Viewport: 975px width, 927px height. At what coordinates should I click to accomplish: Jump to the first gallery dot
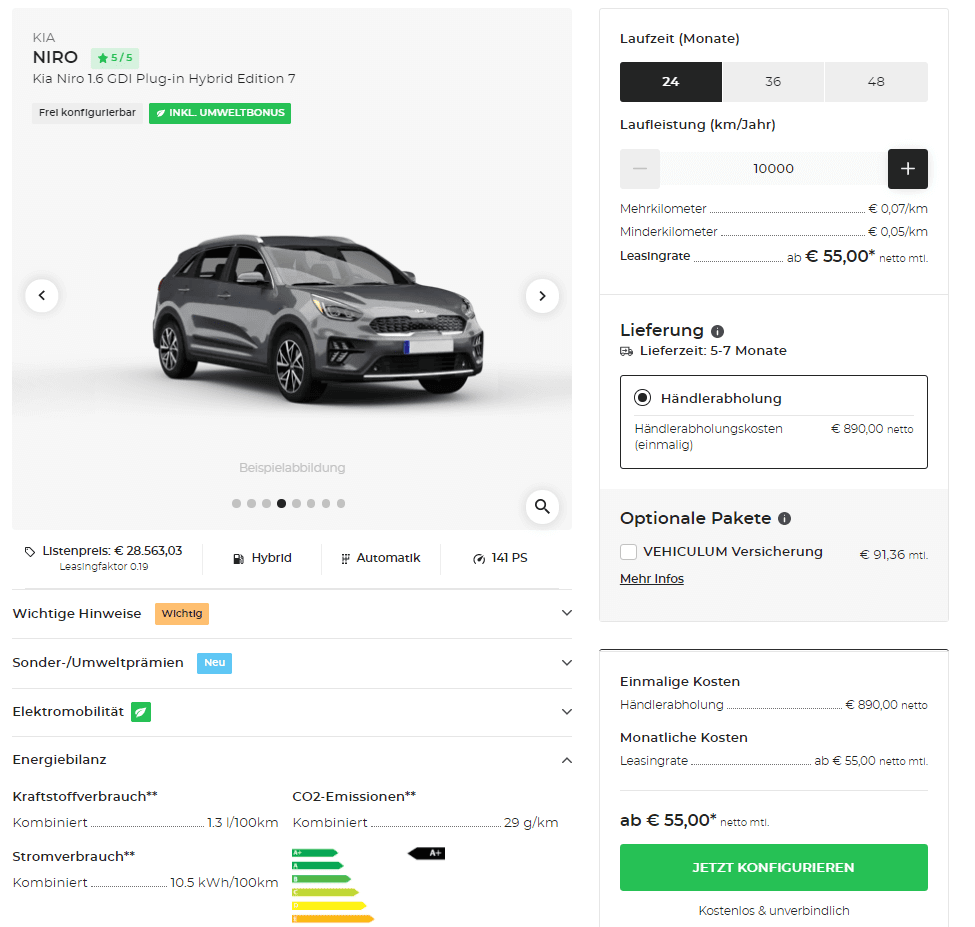tap(236, 504)
